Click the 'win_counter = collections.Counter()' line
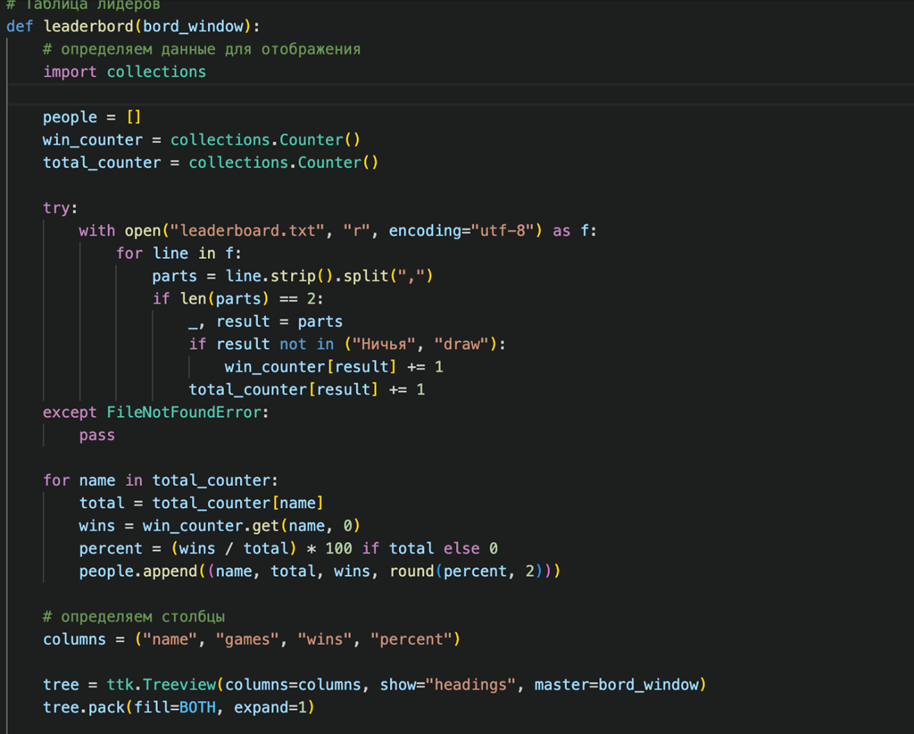 (202, 140)
